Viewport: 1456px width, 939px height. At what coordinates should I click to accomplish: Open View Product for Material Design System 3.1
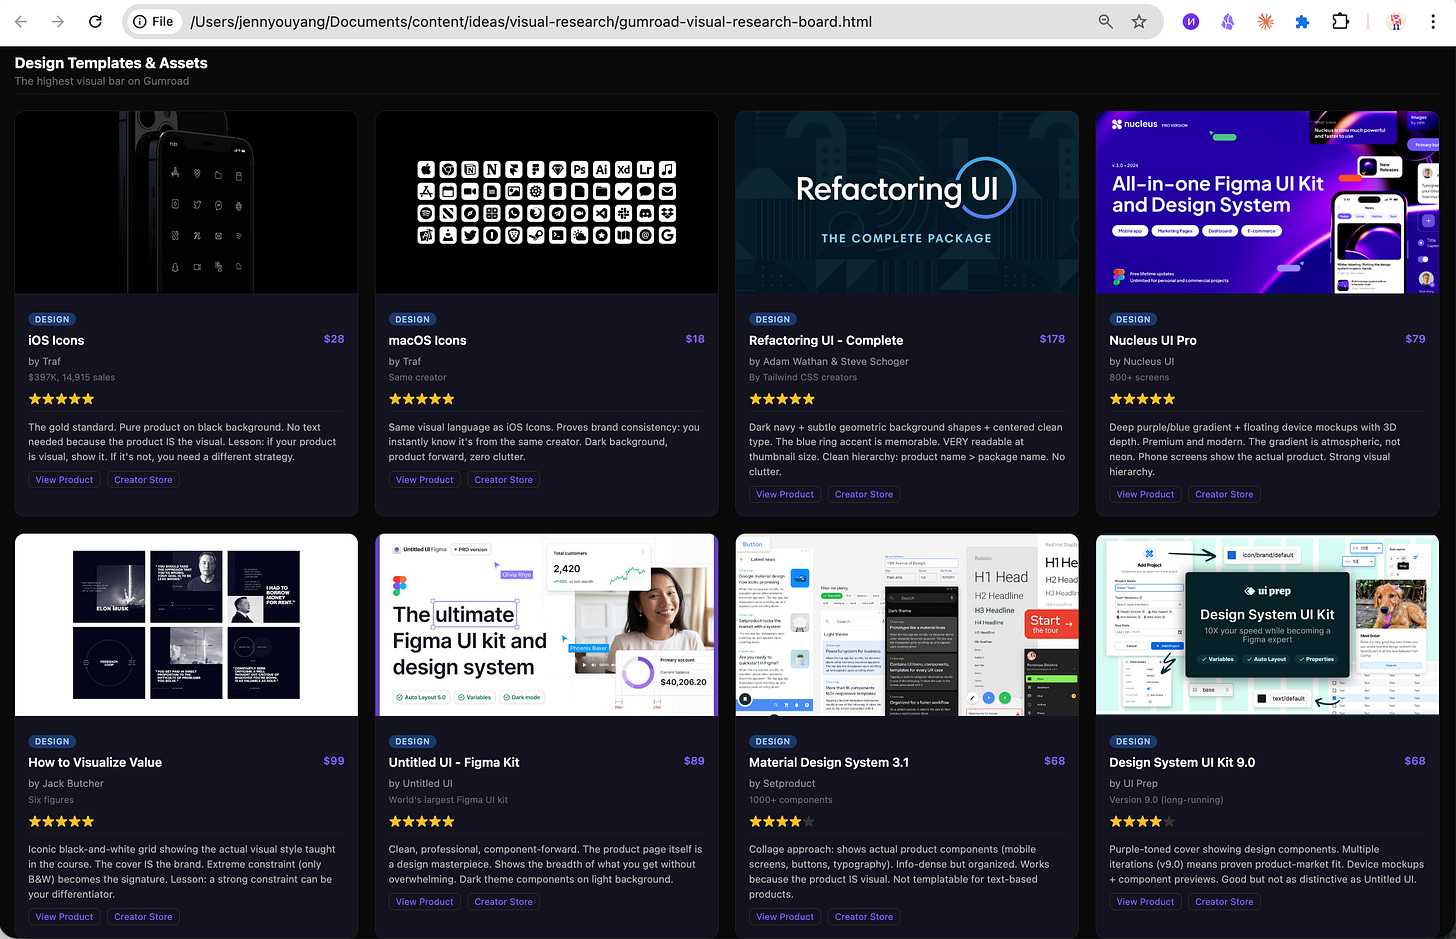785,917
